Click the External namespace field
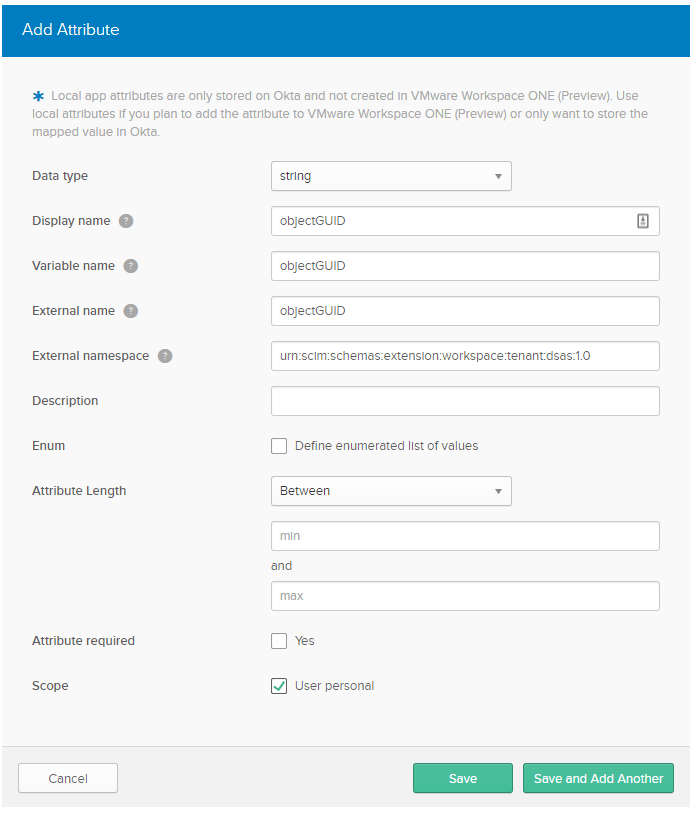Image resolution: width=699 pixels, height=820 pixels. click(465, 356)
